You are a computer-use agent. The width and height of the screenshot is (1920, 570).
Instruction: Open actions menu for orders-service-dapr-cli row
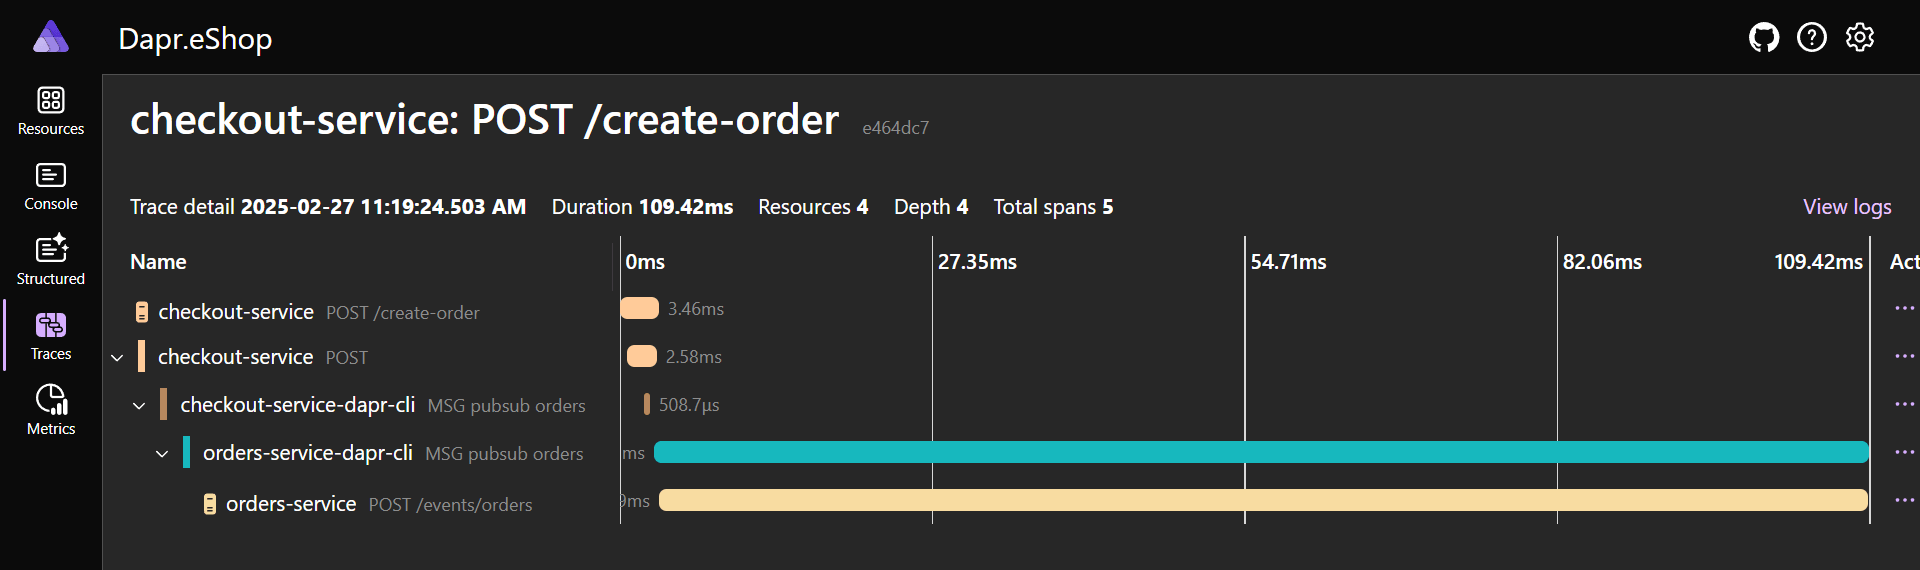pyautogui.click(x=1904, y=453)
